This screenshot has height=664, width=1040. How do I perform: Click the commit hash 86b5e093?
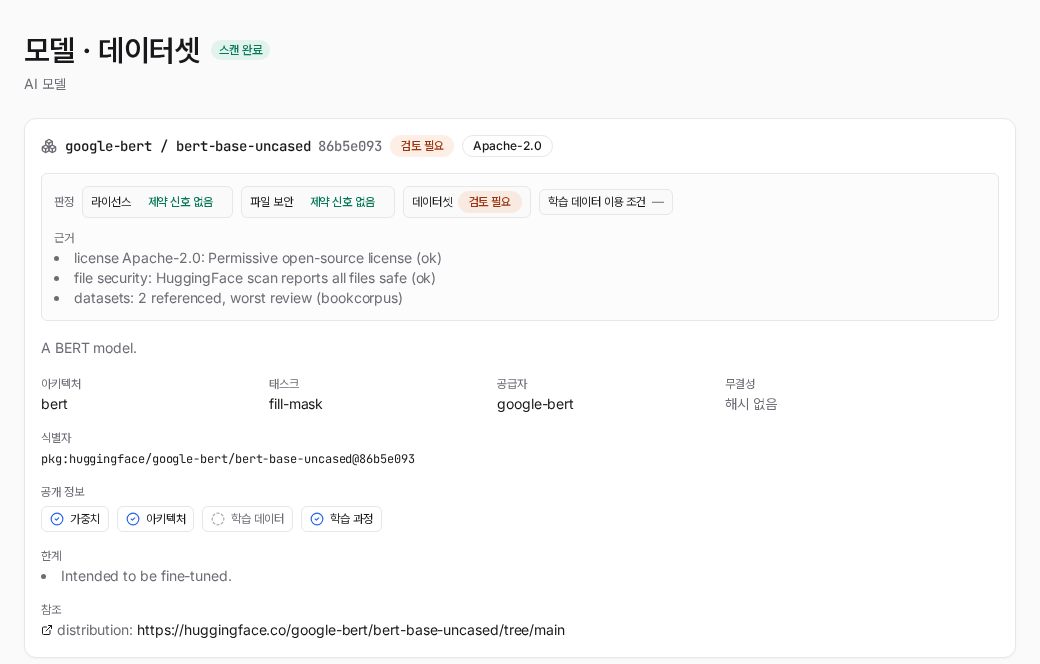click(350, 146)
